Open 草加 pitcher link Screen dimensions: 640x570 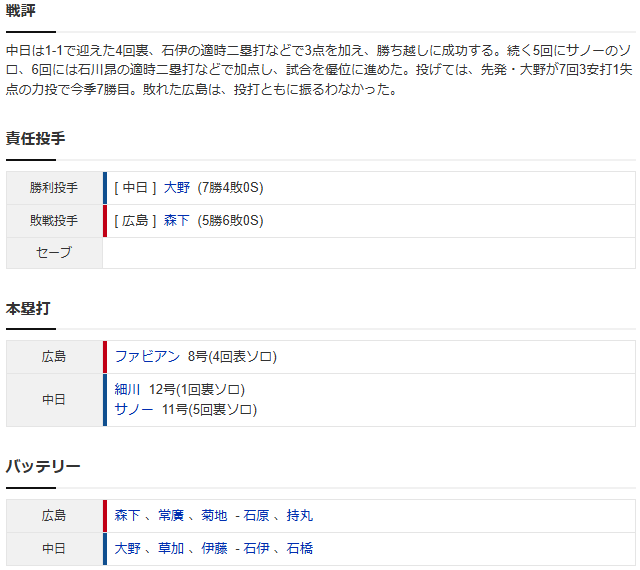(x=171, y=548)
